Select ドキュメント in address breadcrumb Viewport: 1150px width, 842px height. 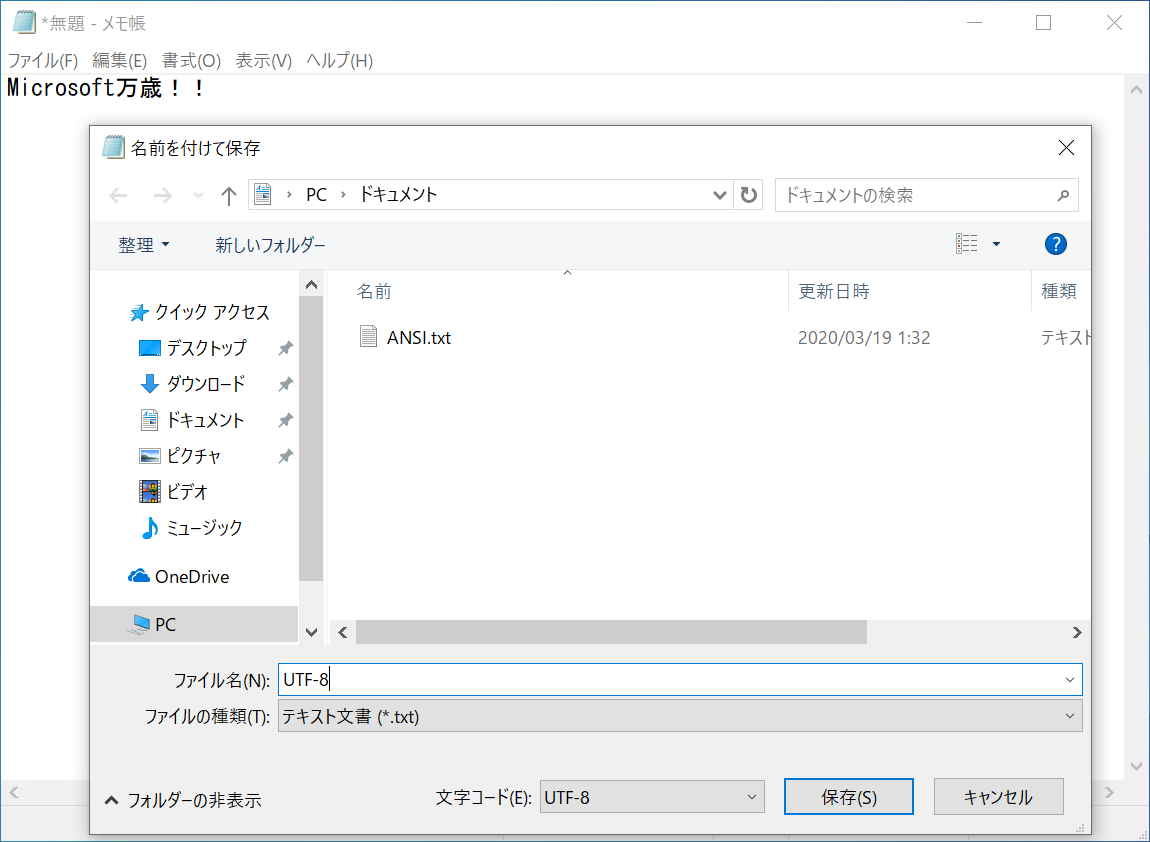pos(398,194)
